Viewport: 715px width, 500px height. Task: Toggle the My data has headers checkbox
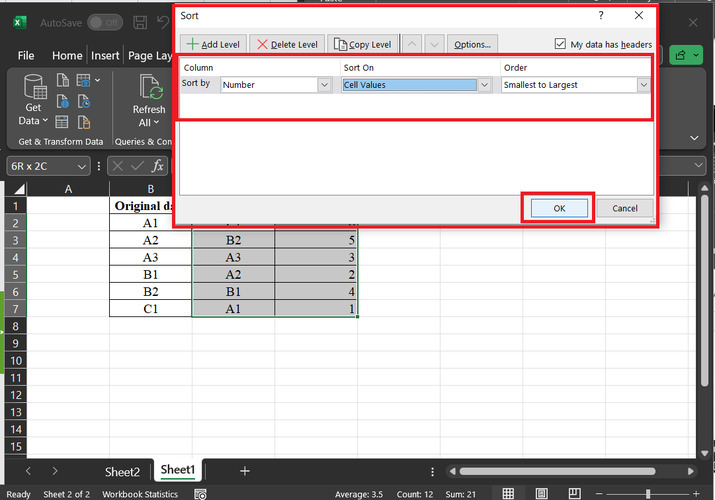coord(560,44)
